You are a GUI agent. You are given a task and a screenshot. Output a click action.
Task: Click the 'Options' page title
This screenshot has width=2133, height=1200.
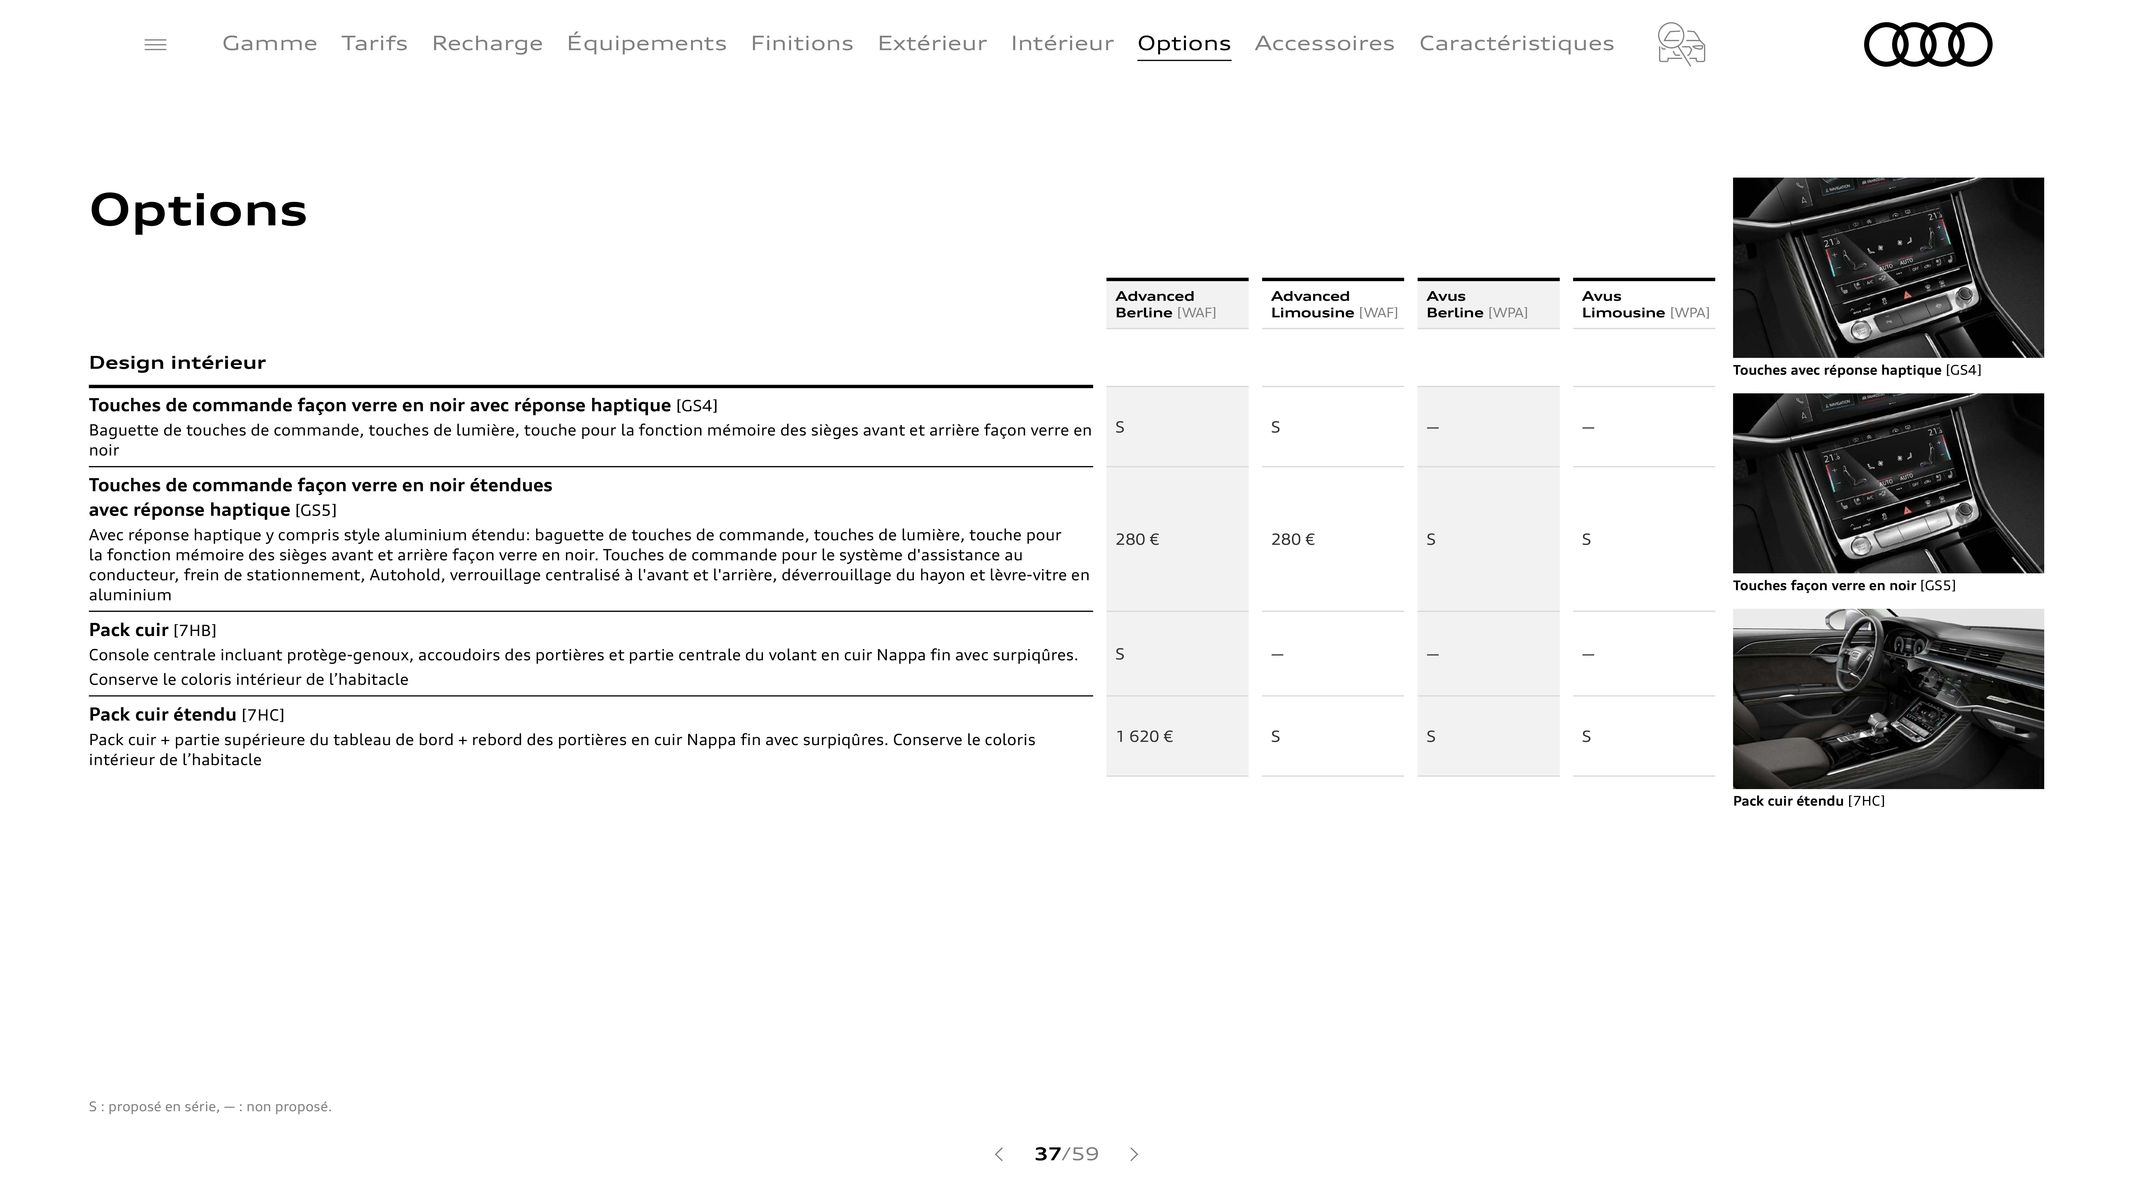click(198, 210)
